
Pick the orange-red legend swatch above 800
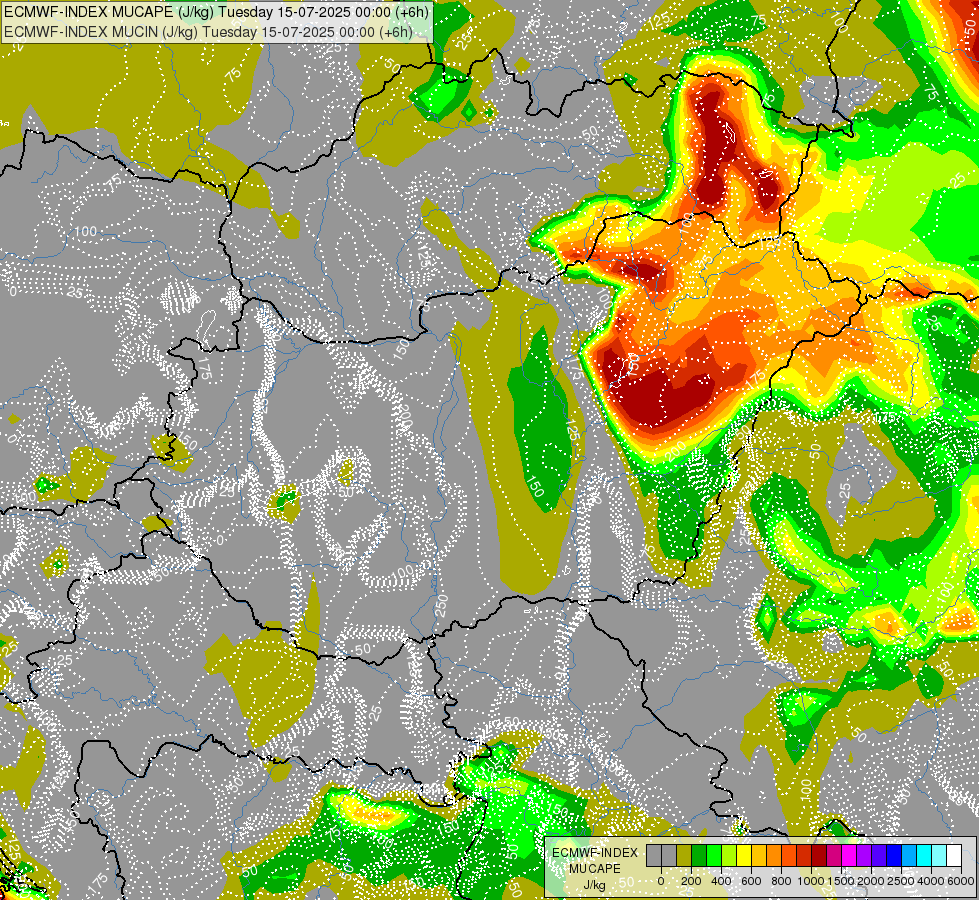pyautogui.click(x=789, y=856)
